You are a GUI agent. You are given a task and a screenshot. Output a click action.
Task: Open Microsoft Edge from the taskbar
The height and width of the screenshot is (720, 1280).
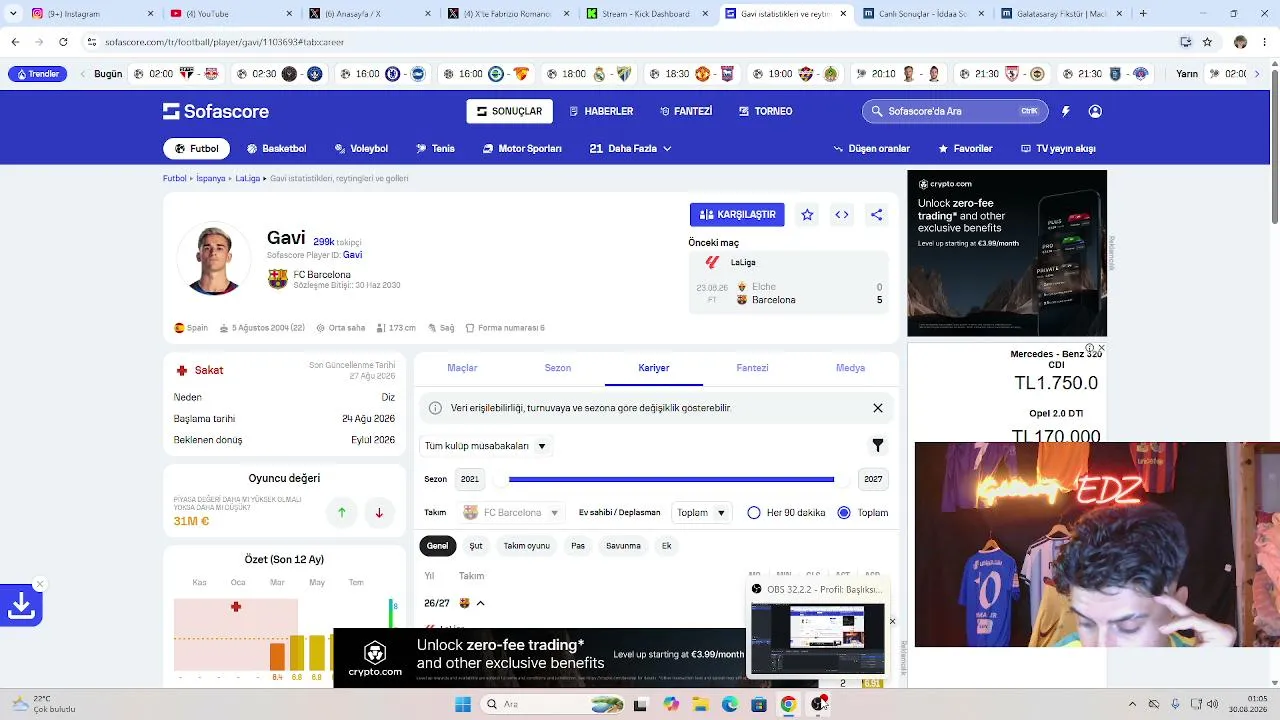coord(730,704)
